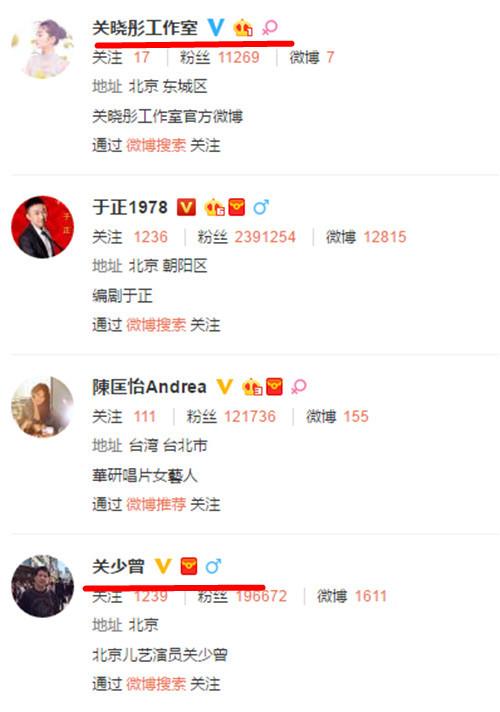500x712 pixels.
Task: Click red V verification badge of 于正1978
Action: (186, 208)
